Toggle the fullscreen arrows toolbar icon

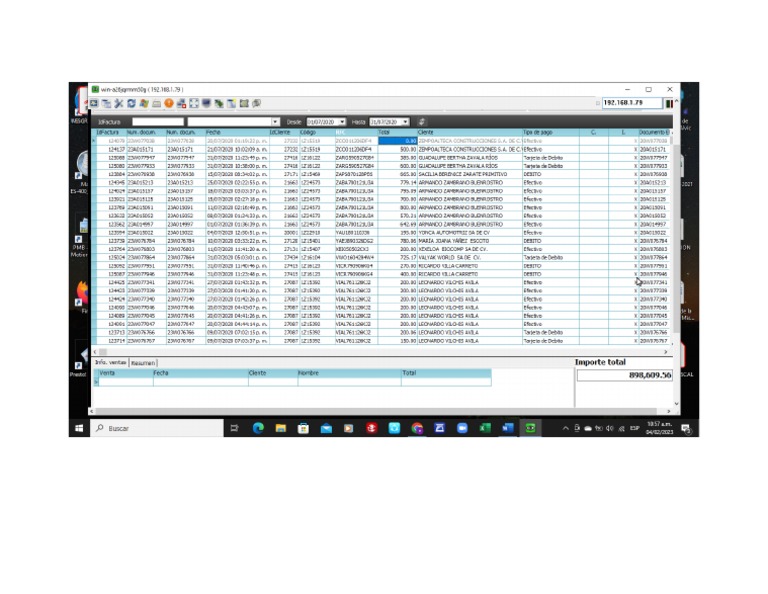(x=194, y=103)
